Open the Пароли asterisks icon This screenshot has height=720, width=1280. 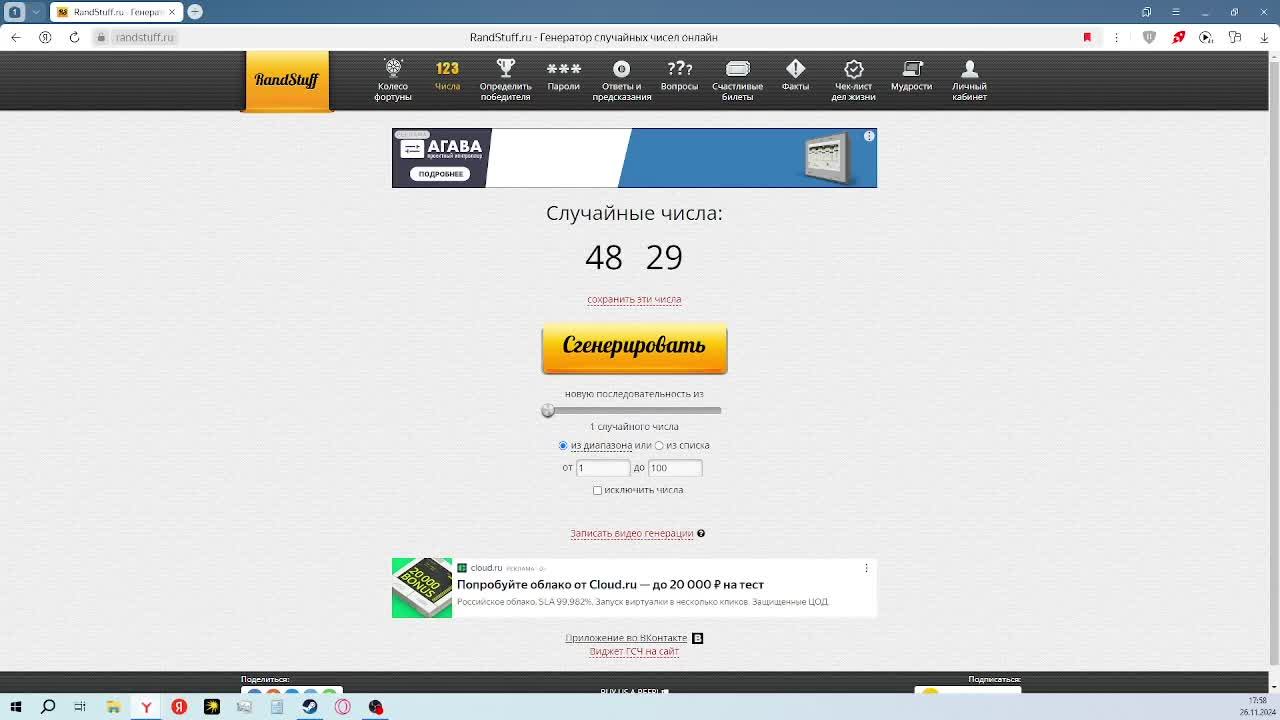pos(563,69)
